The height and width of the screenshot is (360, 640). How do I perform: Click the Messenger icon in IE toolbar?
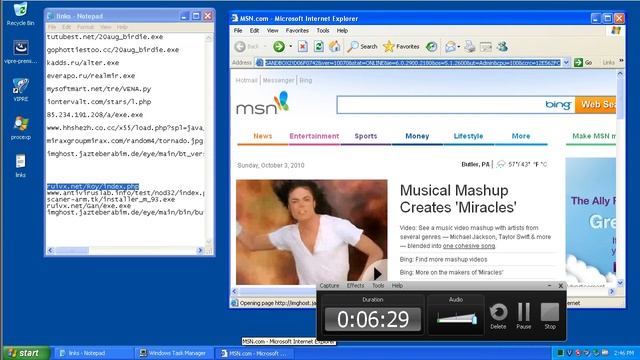[502, 47]
